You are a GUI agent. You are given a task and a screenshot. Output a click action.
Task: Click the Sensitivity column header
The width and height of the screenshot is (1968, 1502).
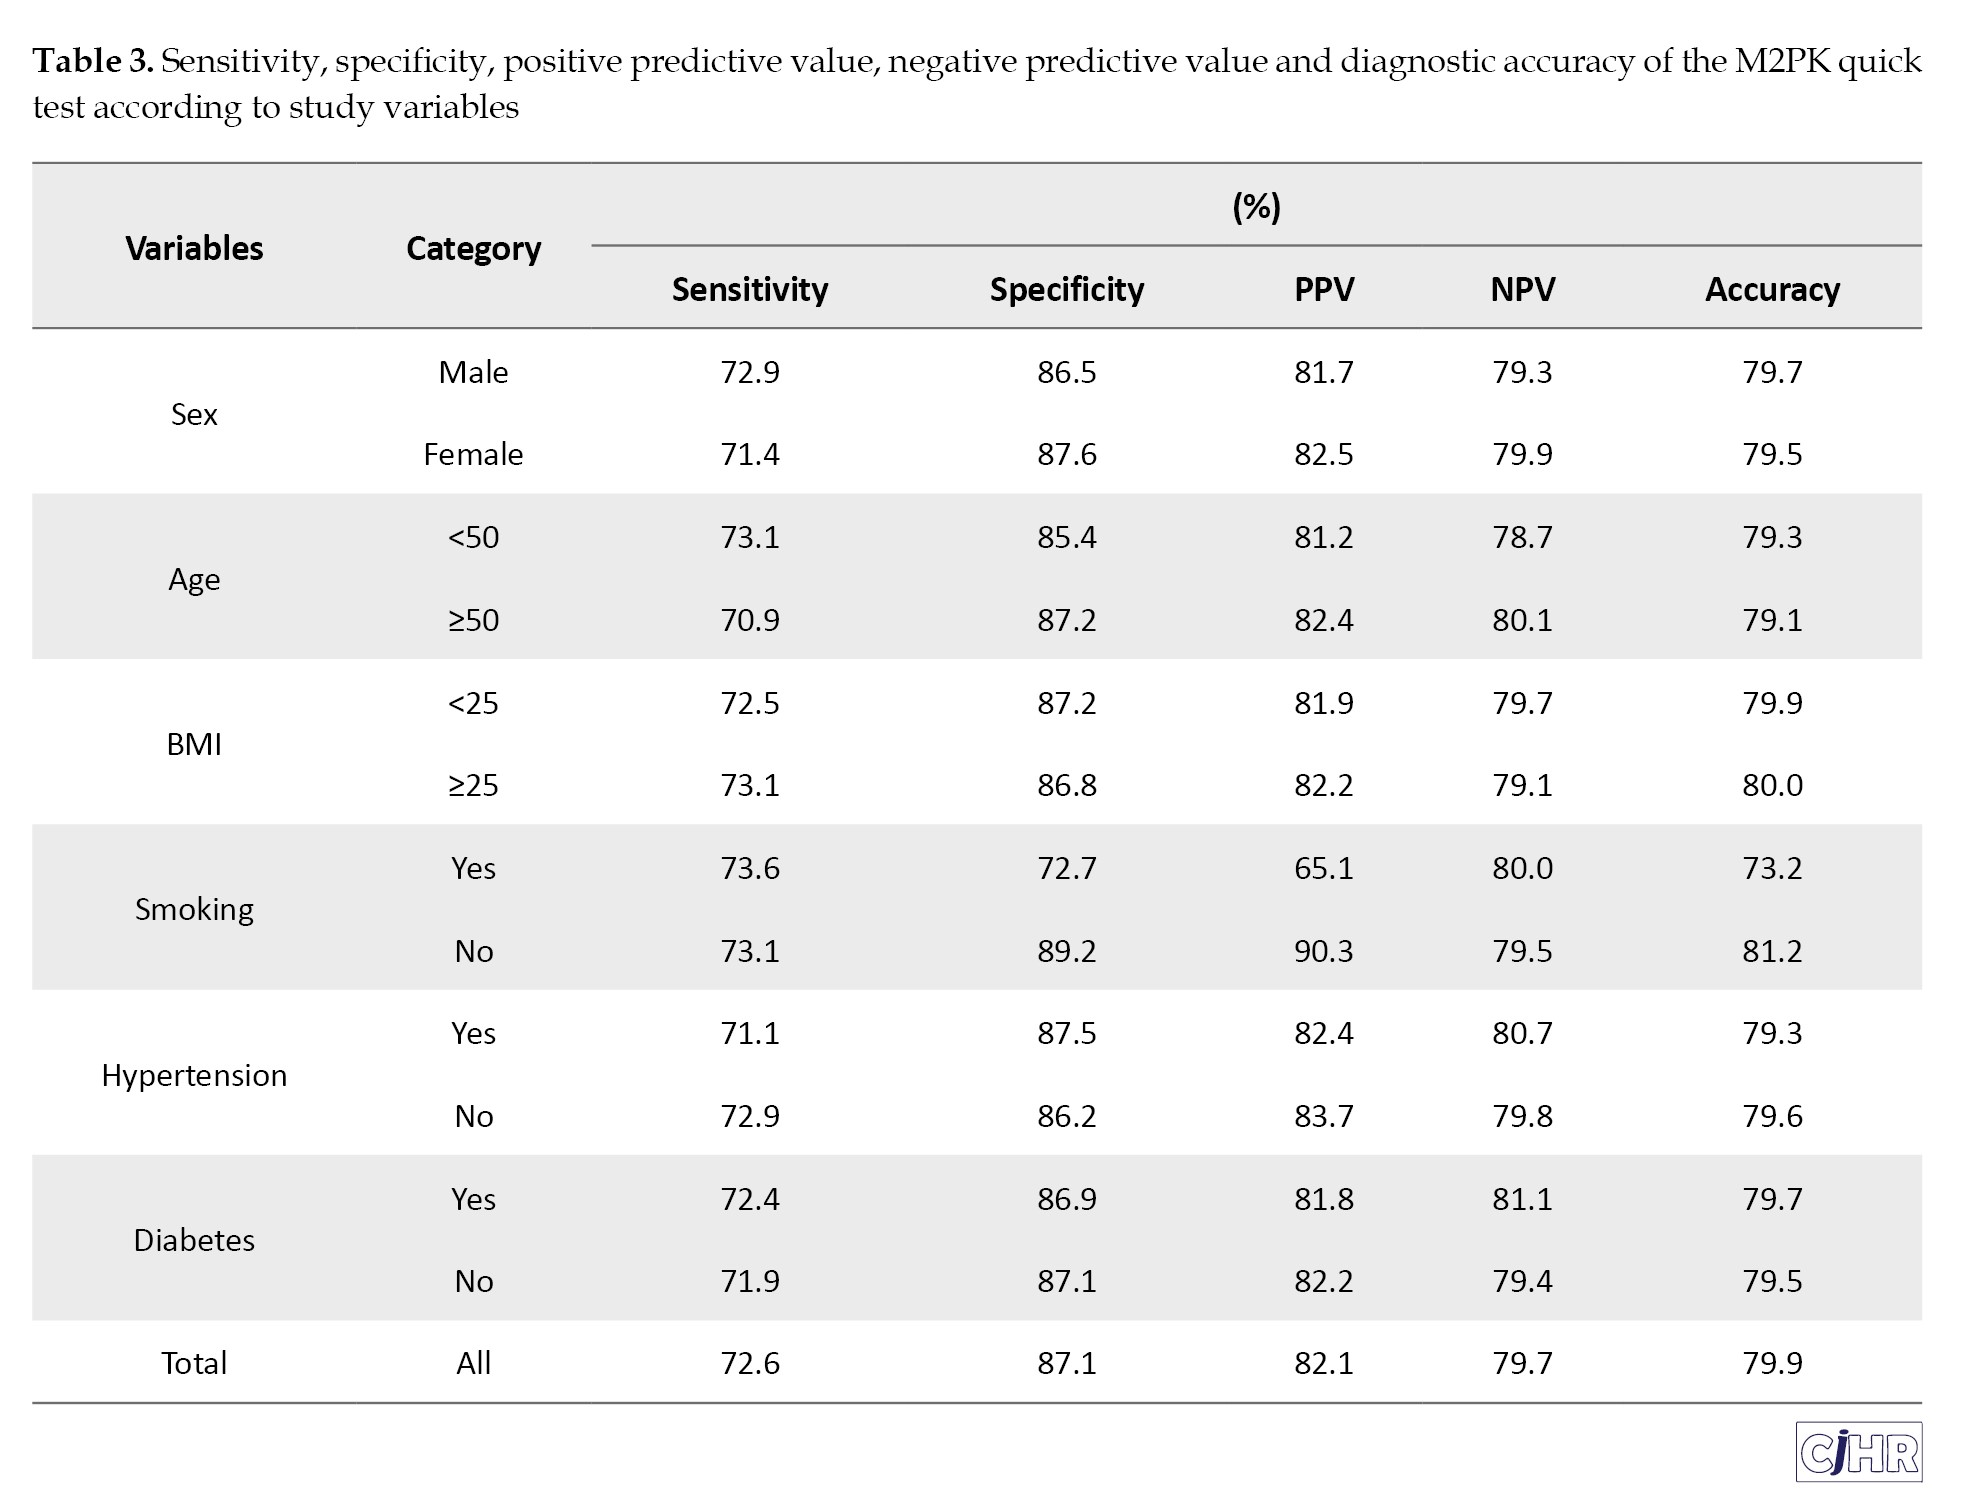tap(750, 289)
